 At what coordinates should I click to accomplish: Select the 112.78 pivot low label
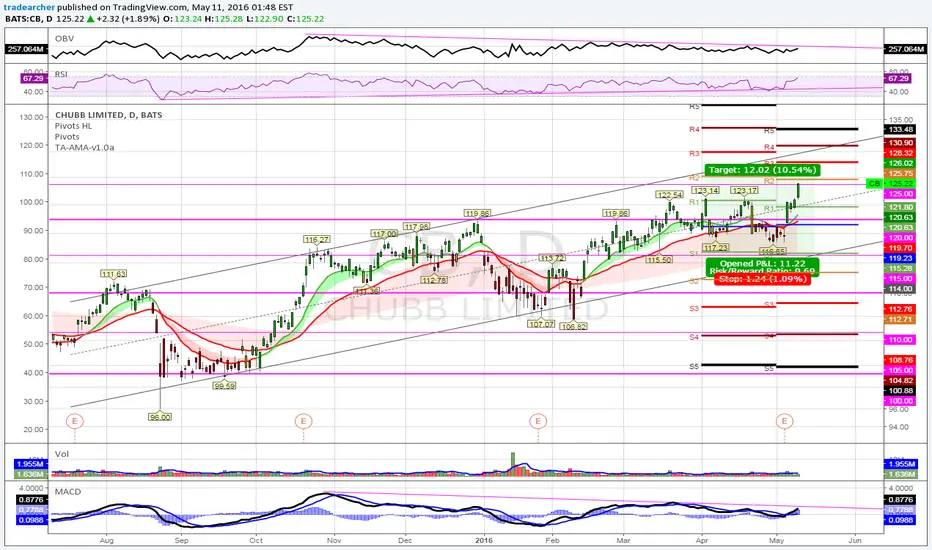[x=434, y=280]
